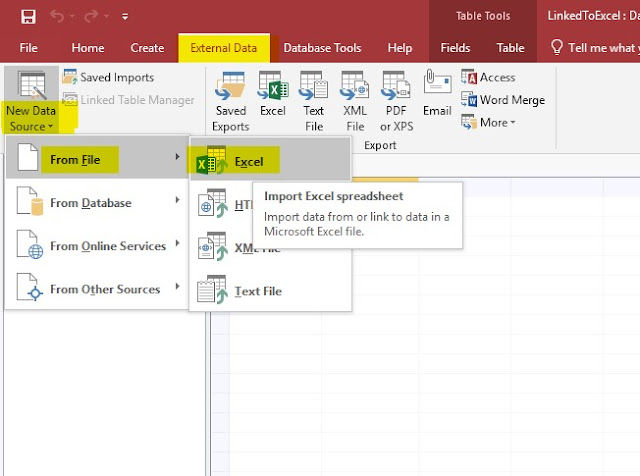The height and width of the screenshot is (476, 640).
Task: Switch to the Create tab
Action: pyautogui.click(x=147, y=48)
